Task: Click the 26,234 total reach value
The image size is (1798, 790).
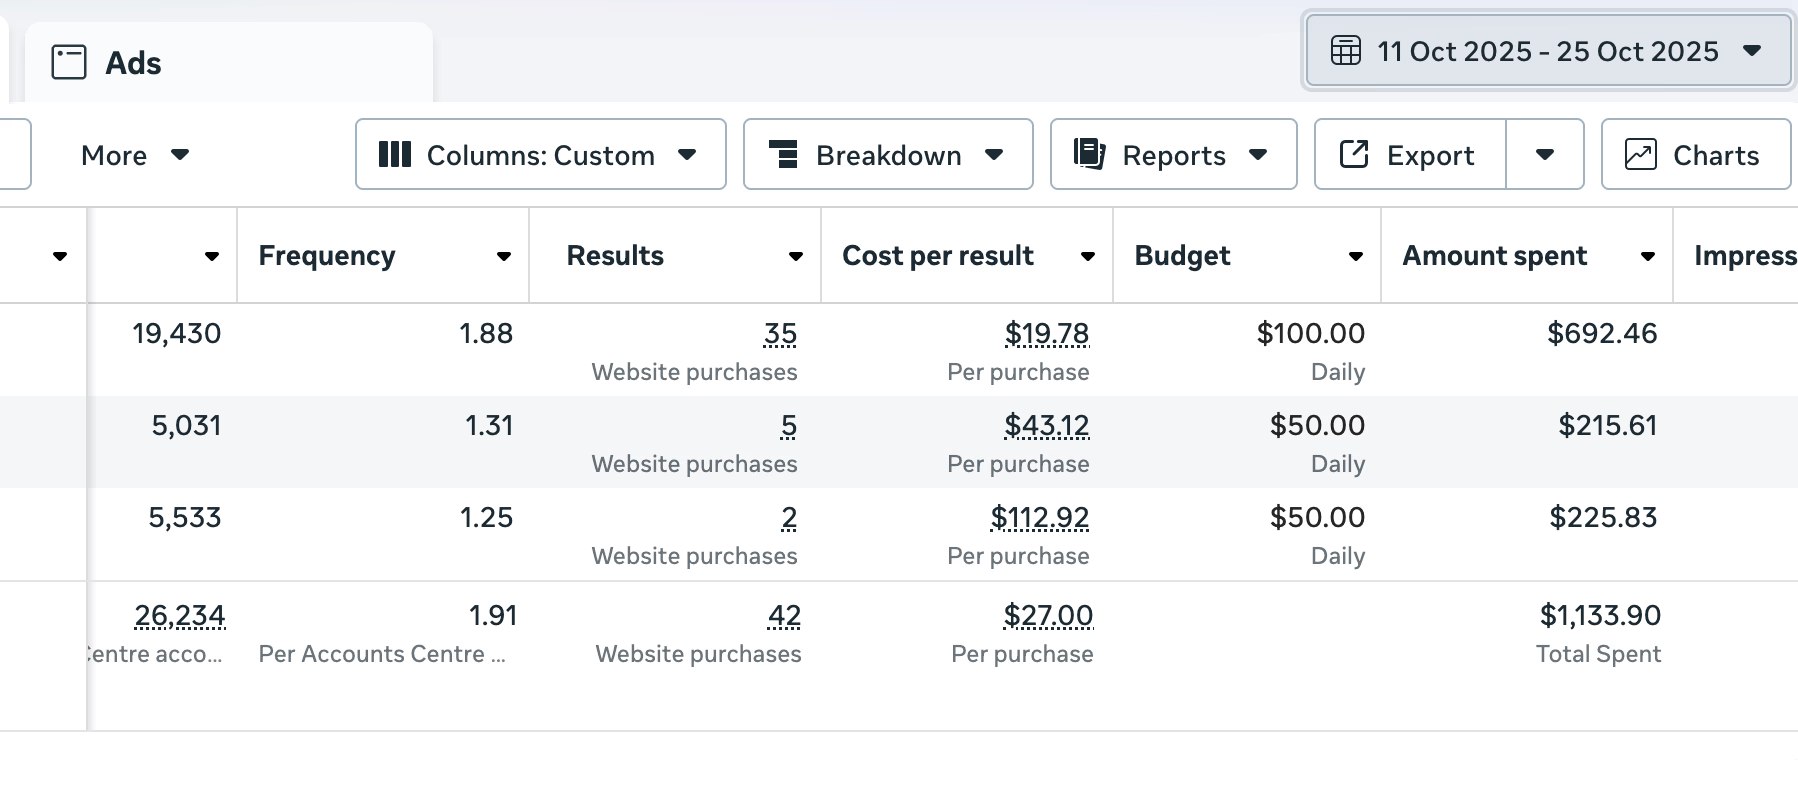Action: 180,615
